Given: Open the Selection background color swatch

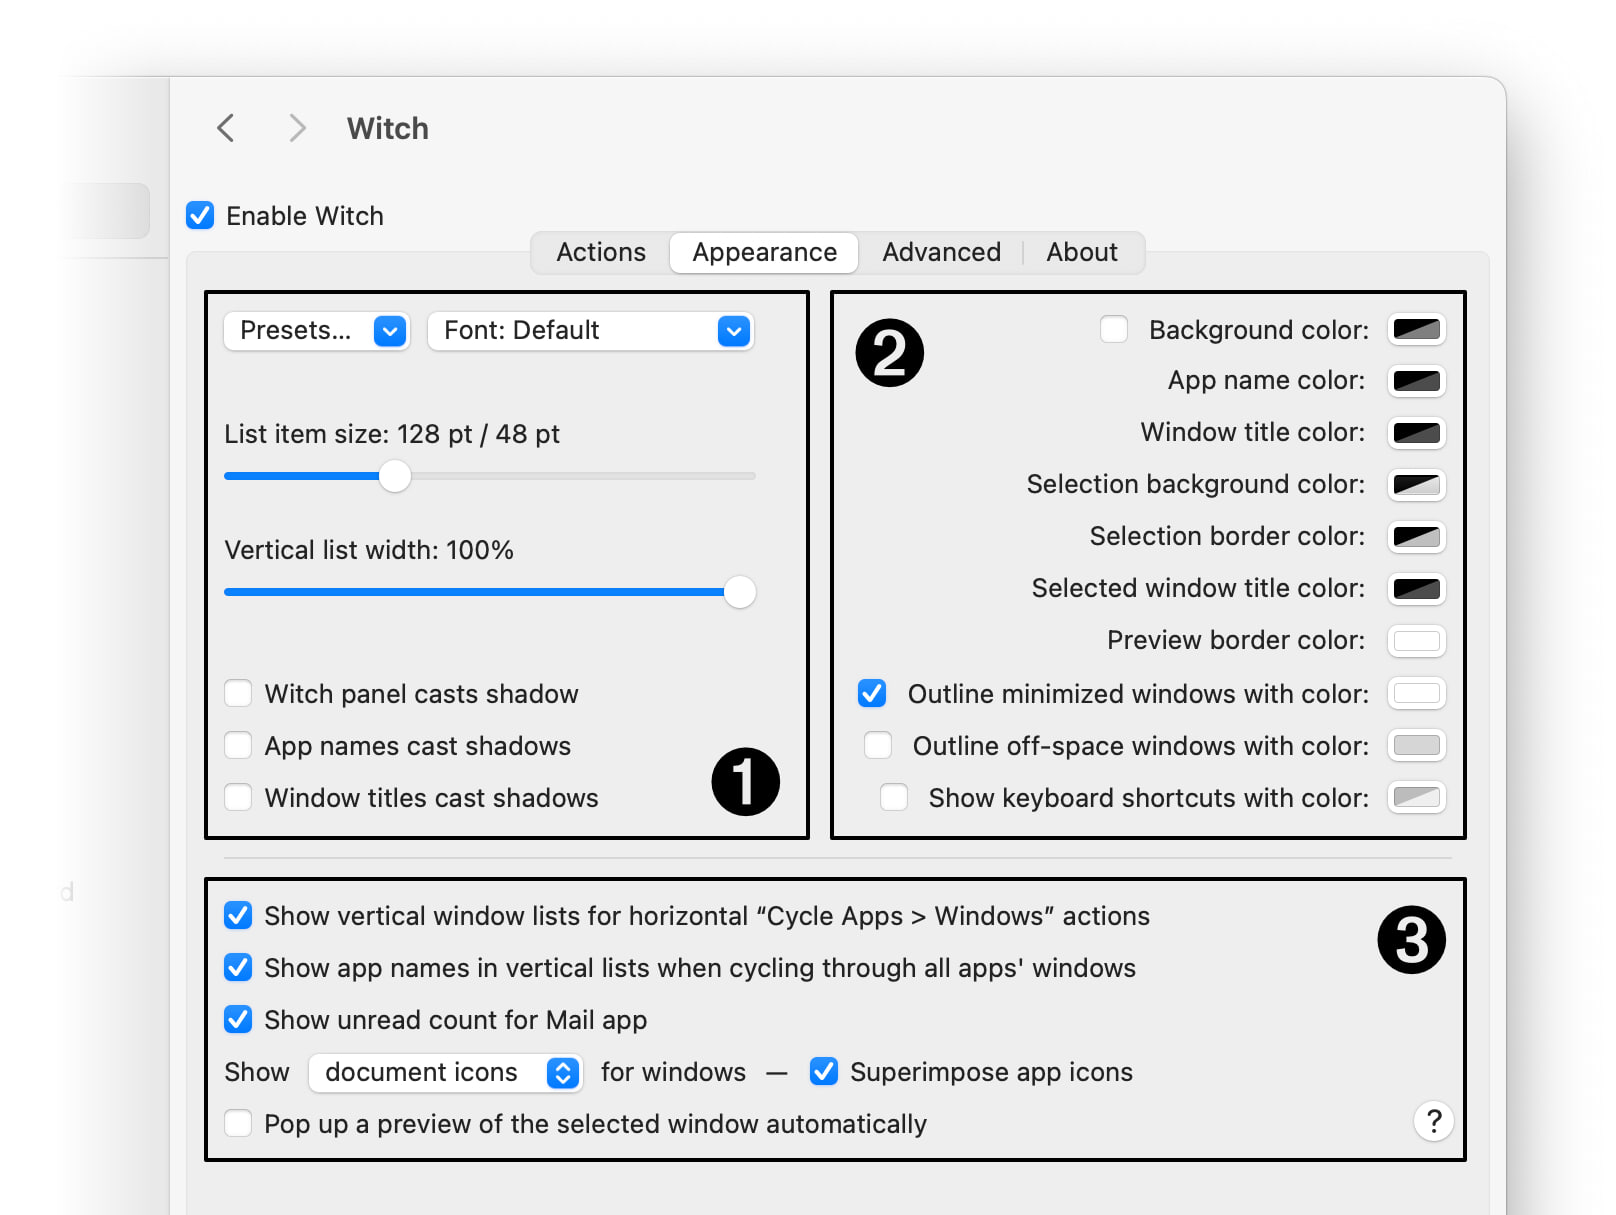Looking at the screenshot, I should 1417,485.
